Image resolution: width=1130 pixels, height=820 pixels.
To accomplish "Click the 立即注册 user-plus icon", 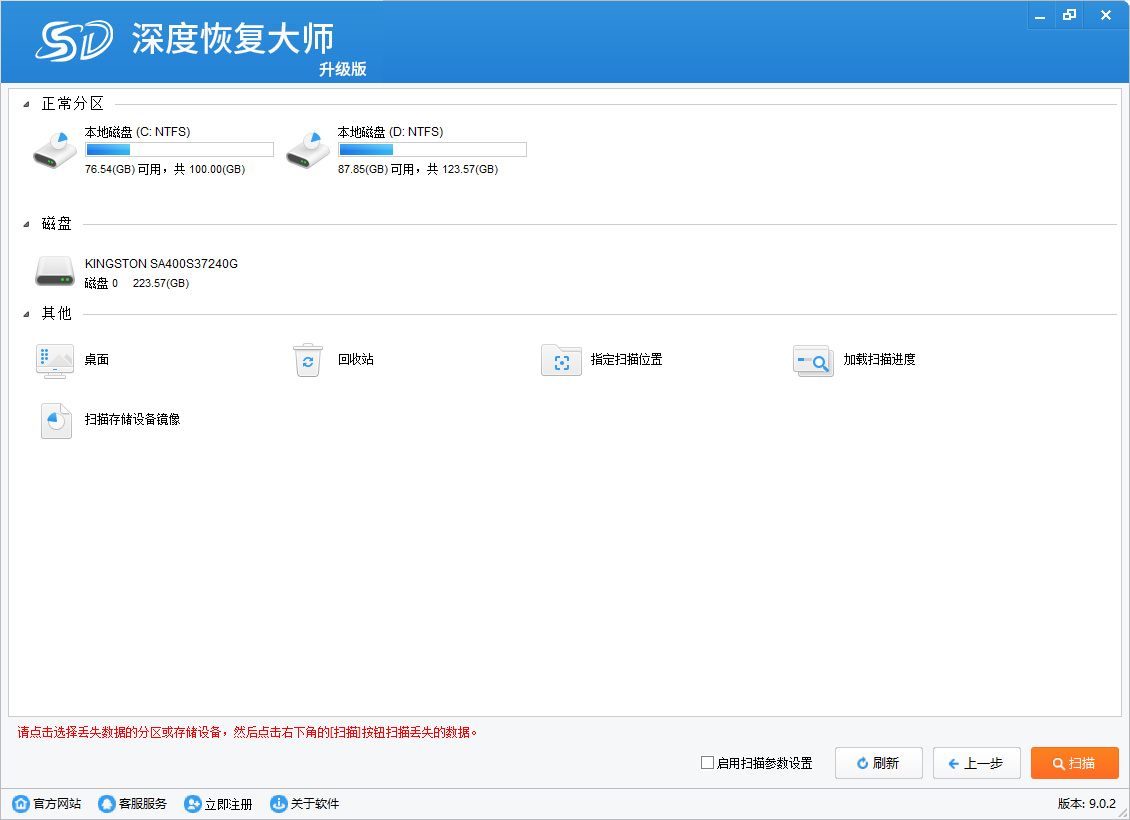I will pos(192,803).
